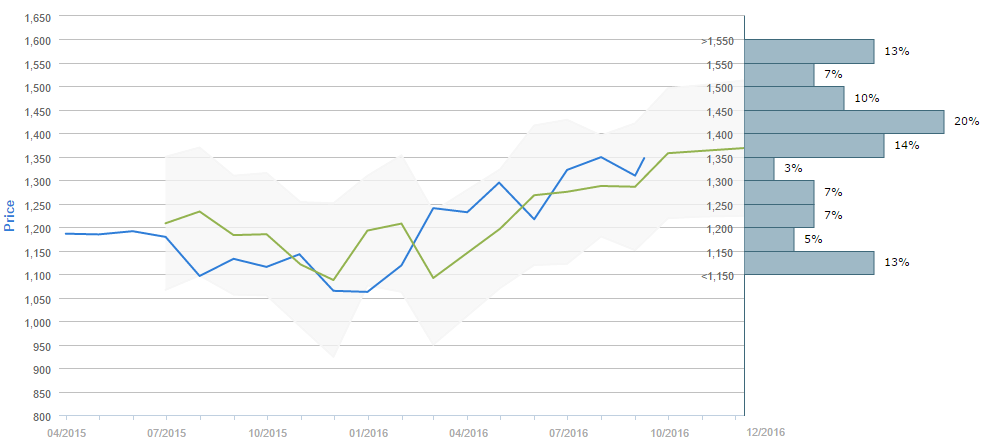Select the 7% bar directly under the top bar
This screenshot has width=990, height=439.
pos(779,75)
